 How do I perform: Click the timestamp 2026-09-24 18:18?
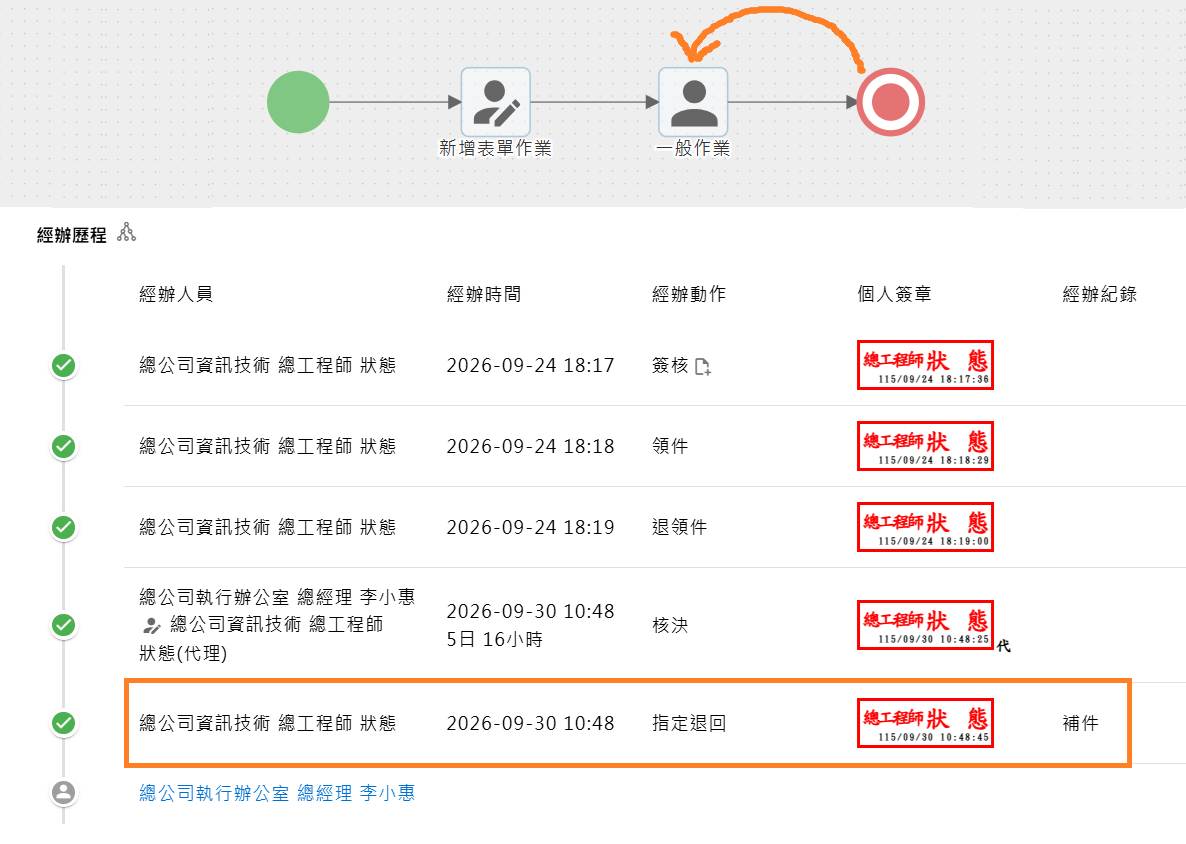[x=530, y=446]
